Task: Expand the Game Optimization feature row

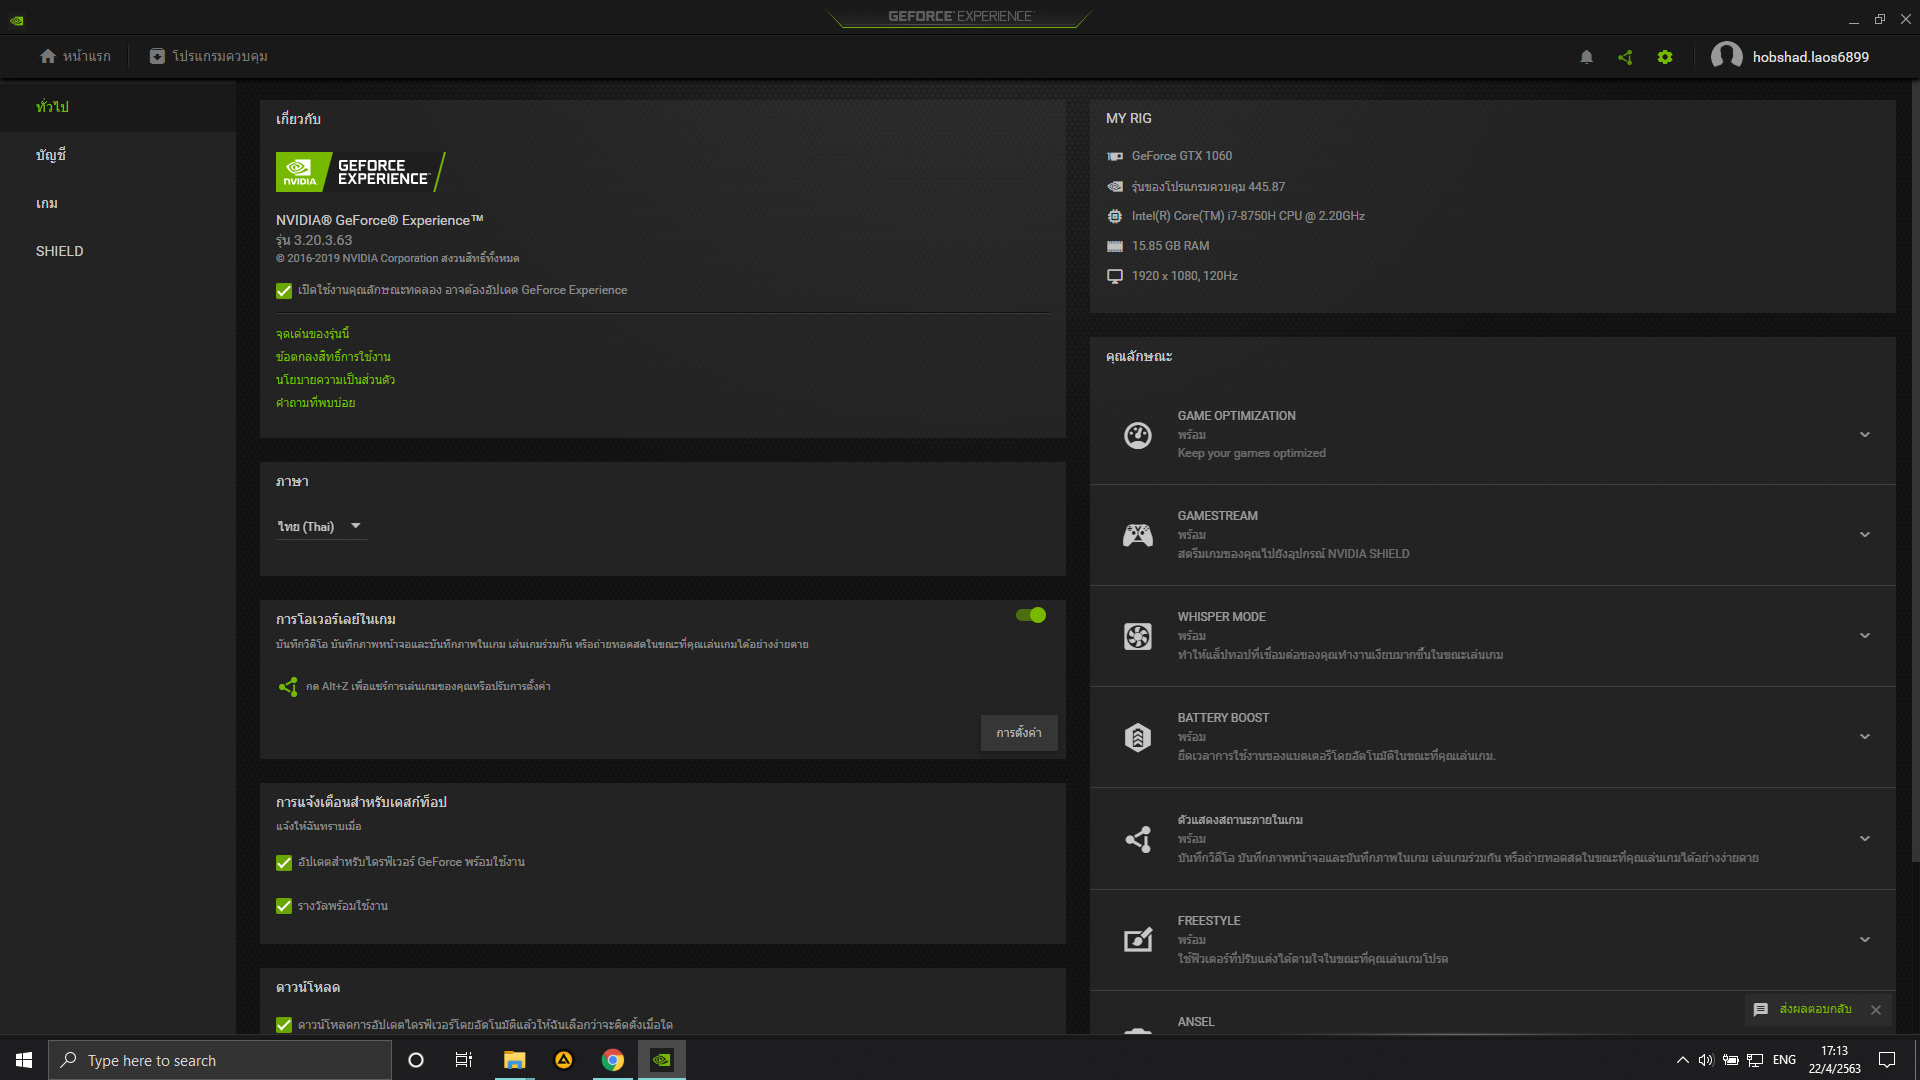Action: pos(1865,435)
